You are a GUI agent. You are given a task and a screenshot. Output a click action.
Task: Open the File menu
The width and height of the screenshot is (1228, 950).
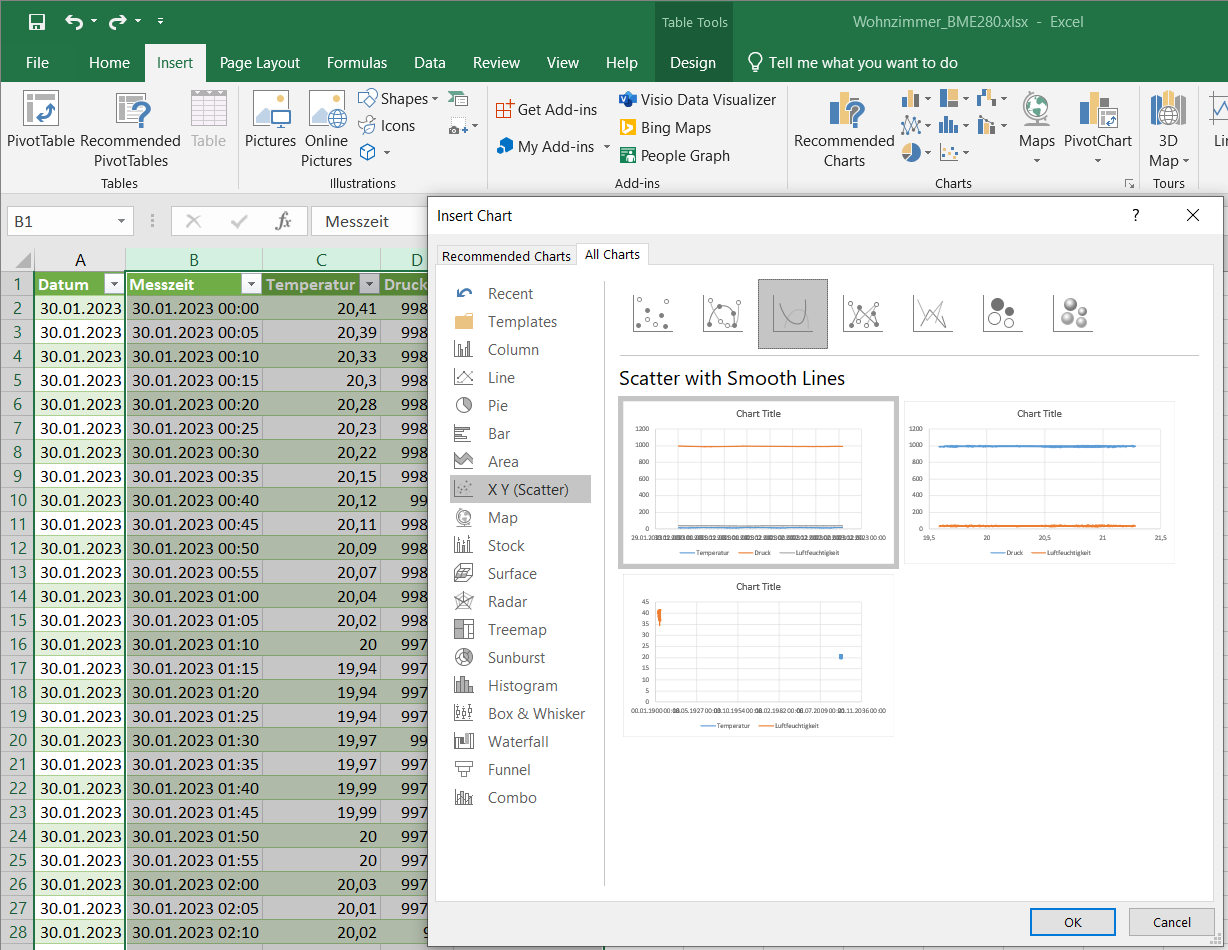[x=37, y=62]
